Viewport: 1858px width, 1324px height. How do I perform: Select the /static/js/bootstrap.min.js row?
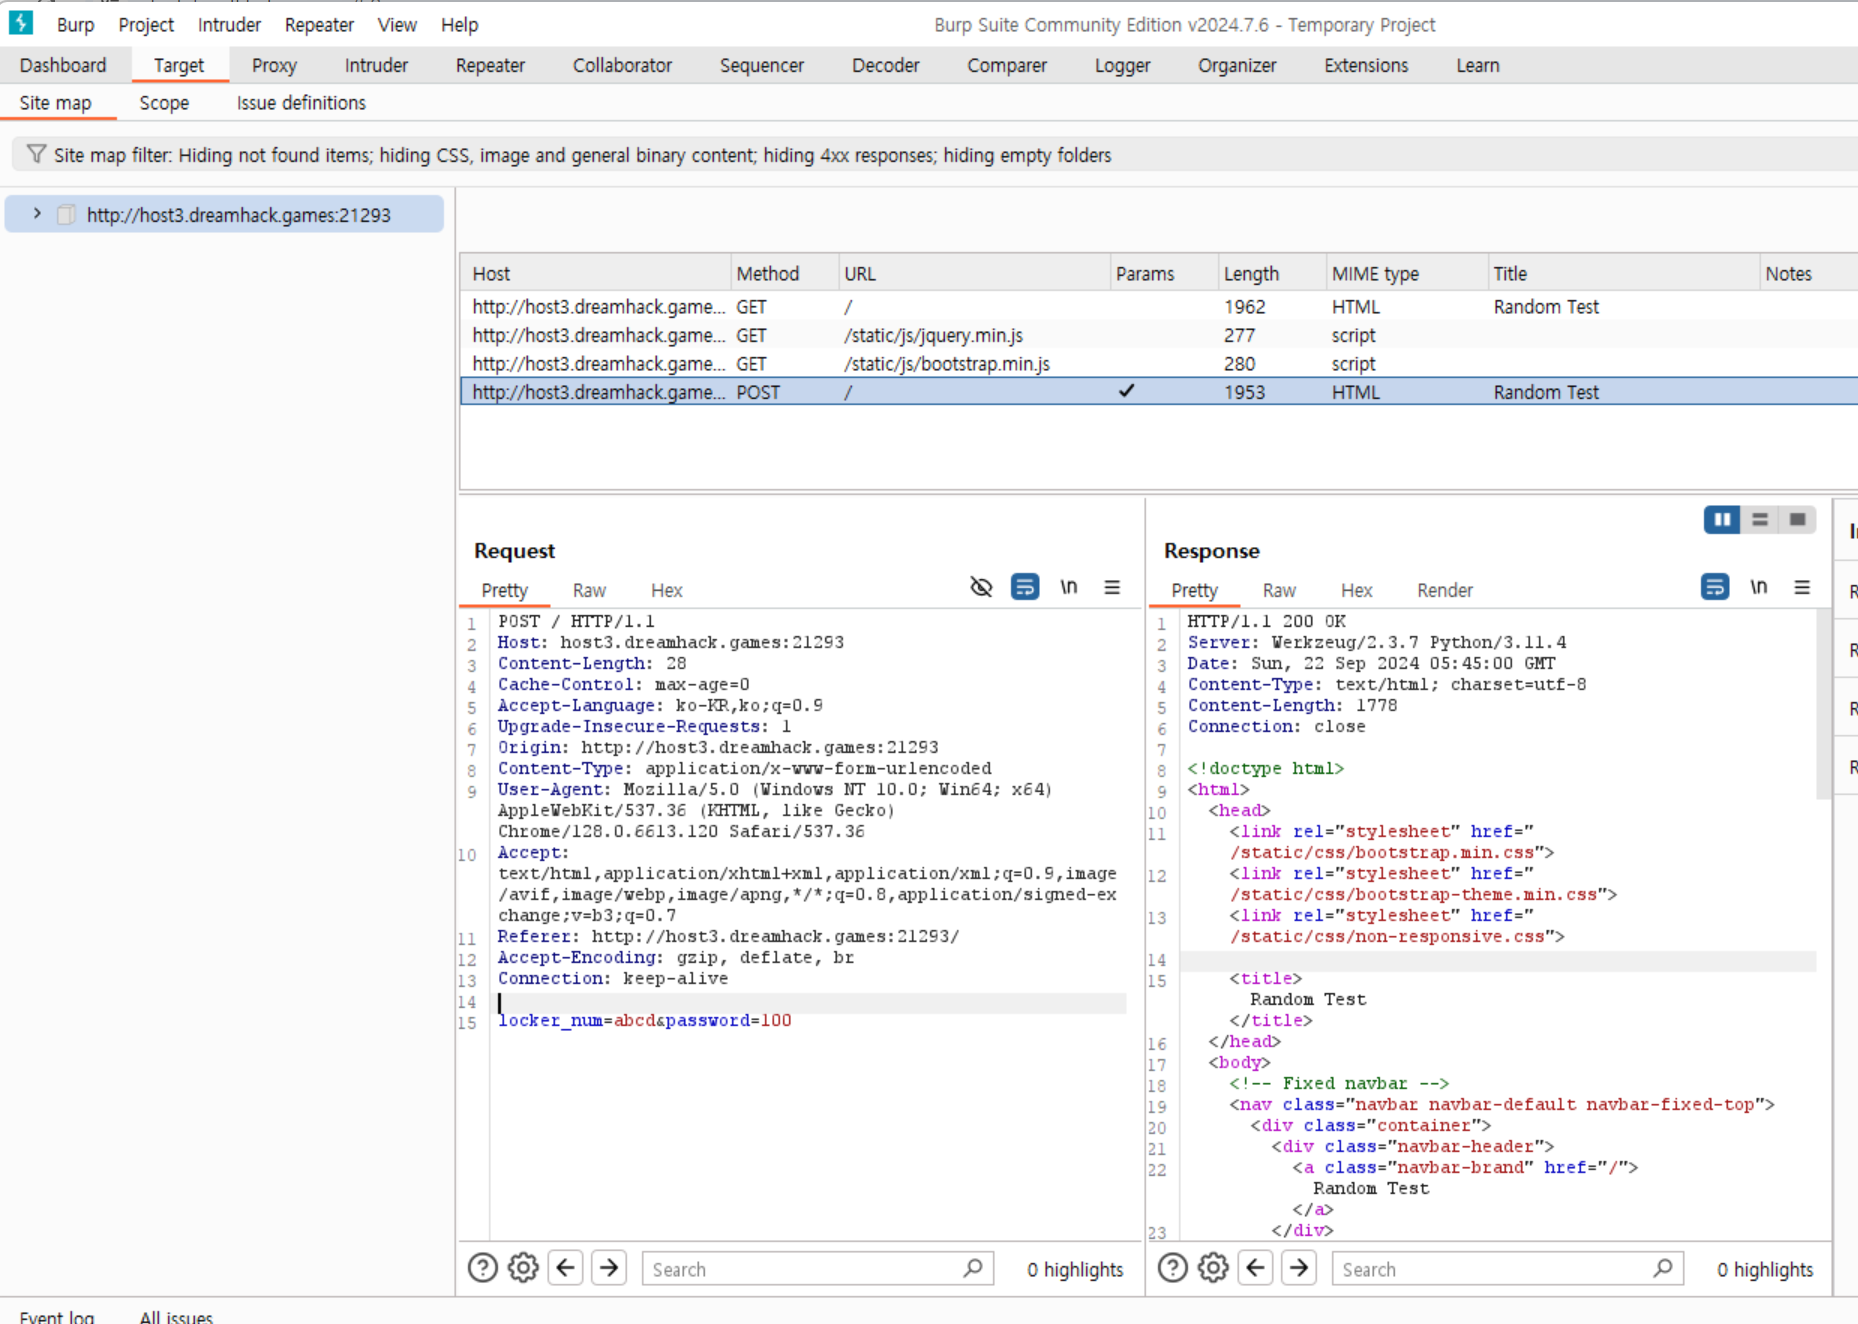coord(1158,364)
